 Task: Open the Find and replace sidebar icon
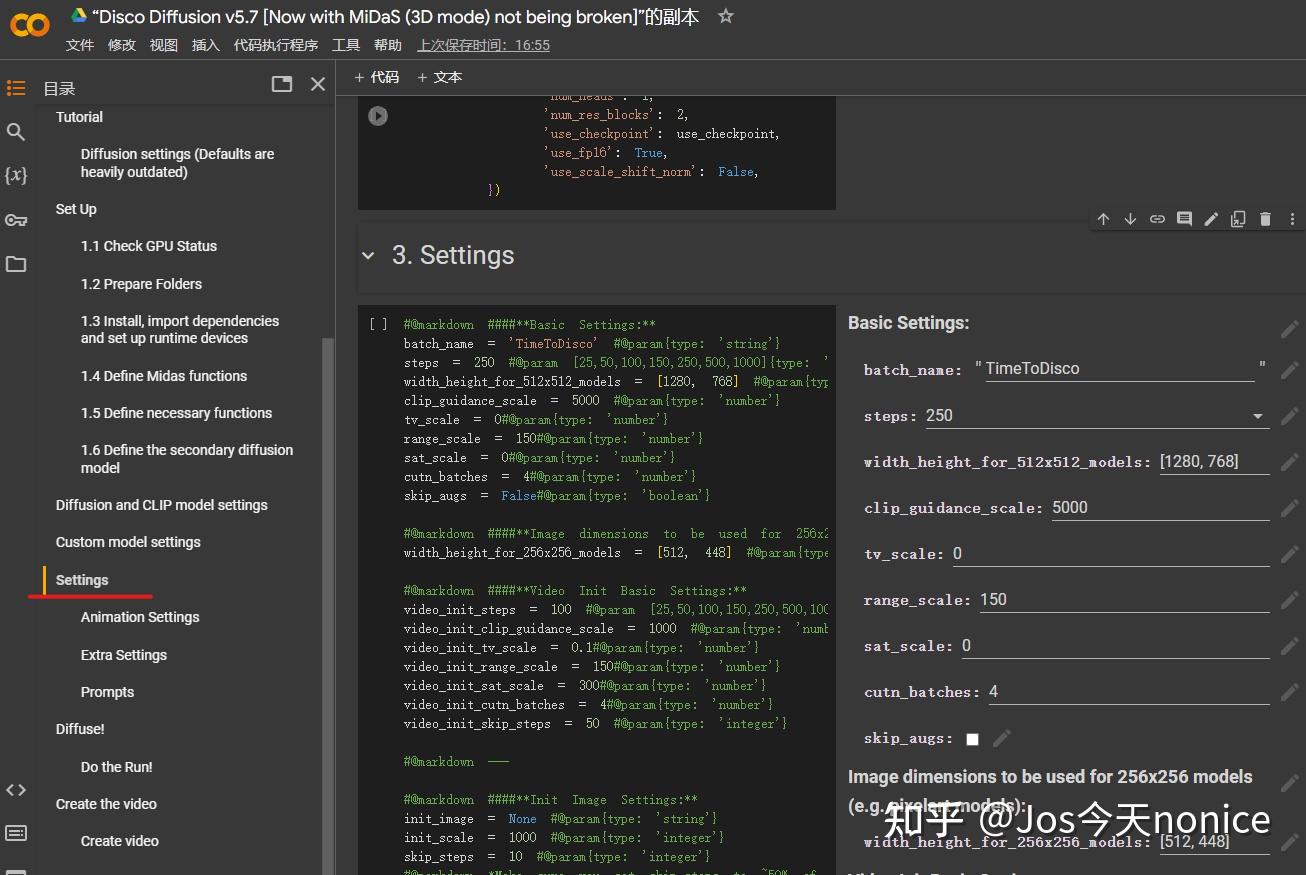click(x=16, y=132)
